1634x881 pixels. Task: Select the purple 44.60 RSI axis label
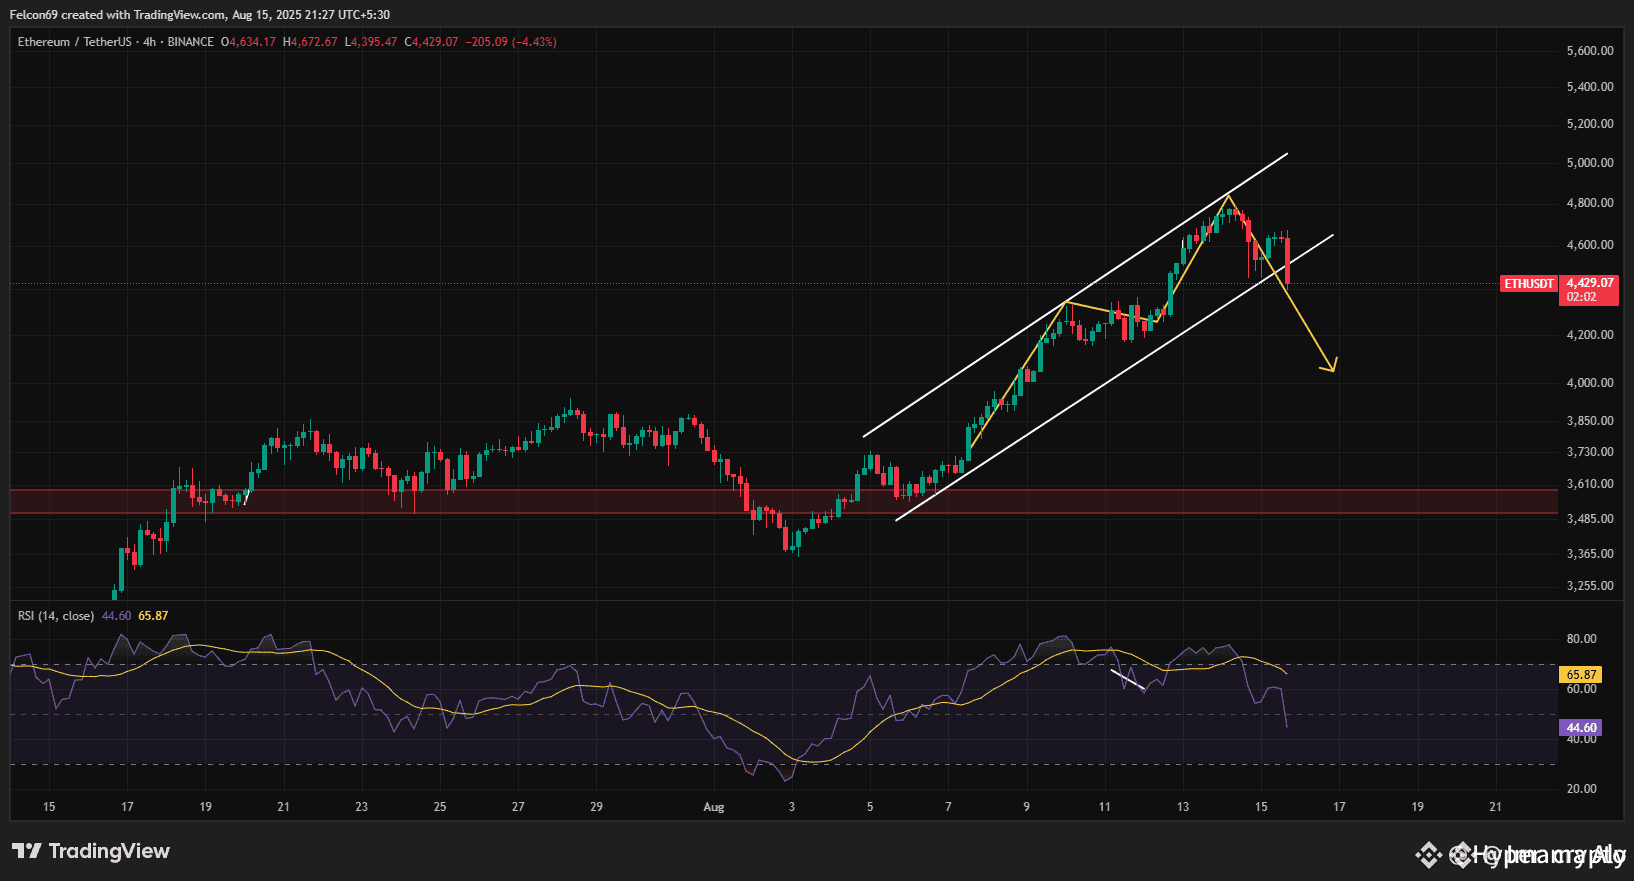point(1580,728)
